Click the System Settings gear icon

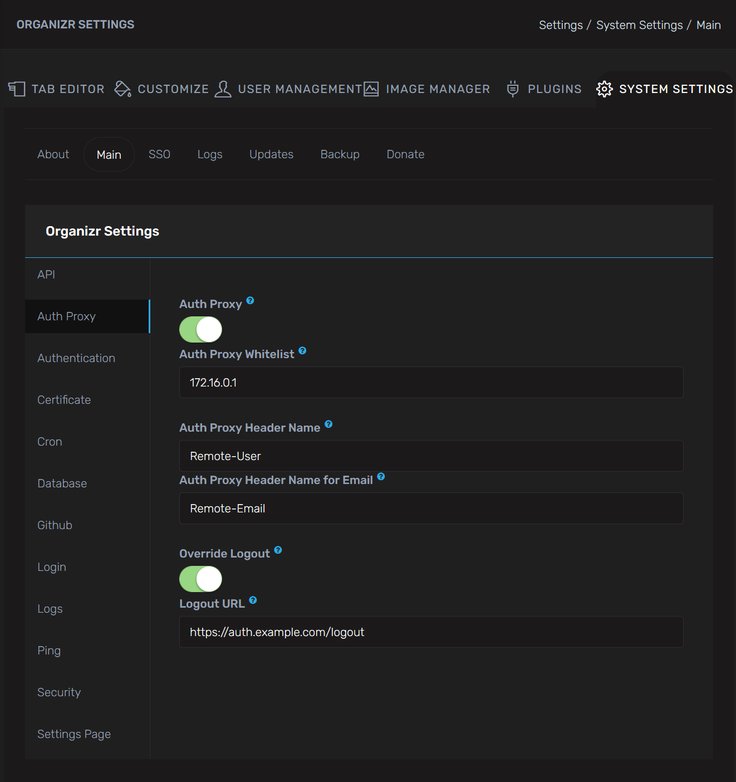tap(604, 89)
